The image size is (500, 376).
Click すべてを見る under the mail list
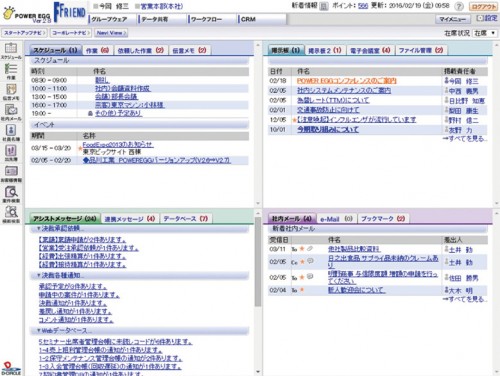pos(464,299)
